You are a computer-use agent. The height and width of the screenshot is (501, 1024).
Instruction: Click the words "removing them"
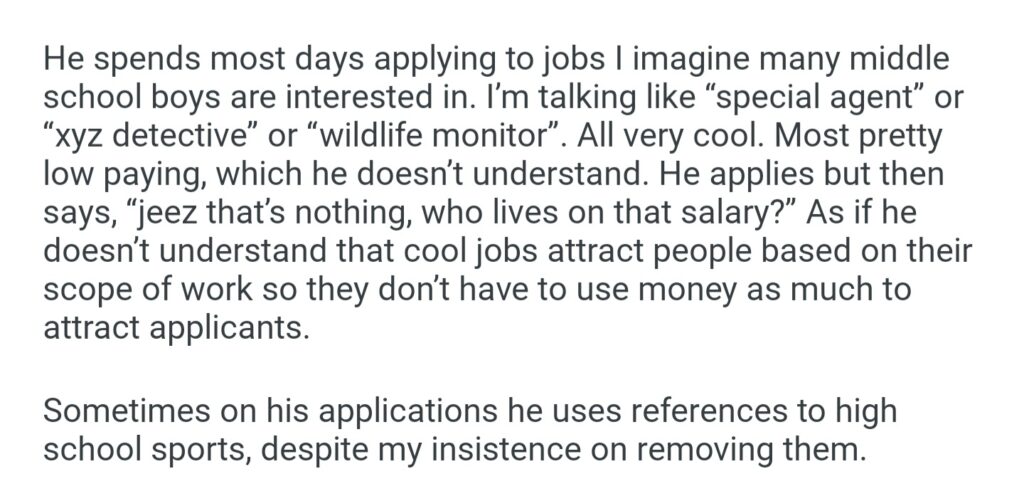[x=776, y=448]
